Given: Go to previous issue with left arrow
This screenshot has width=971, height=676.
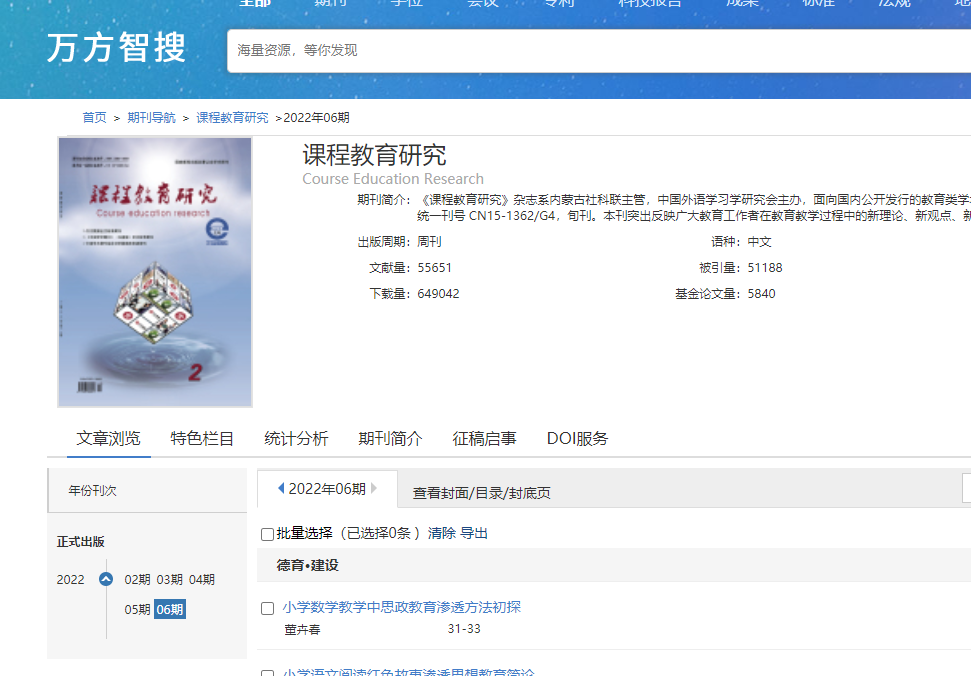Looking at the screenshot, I should coord(281,489).
